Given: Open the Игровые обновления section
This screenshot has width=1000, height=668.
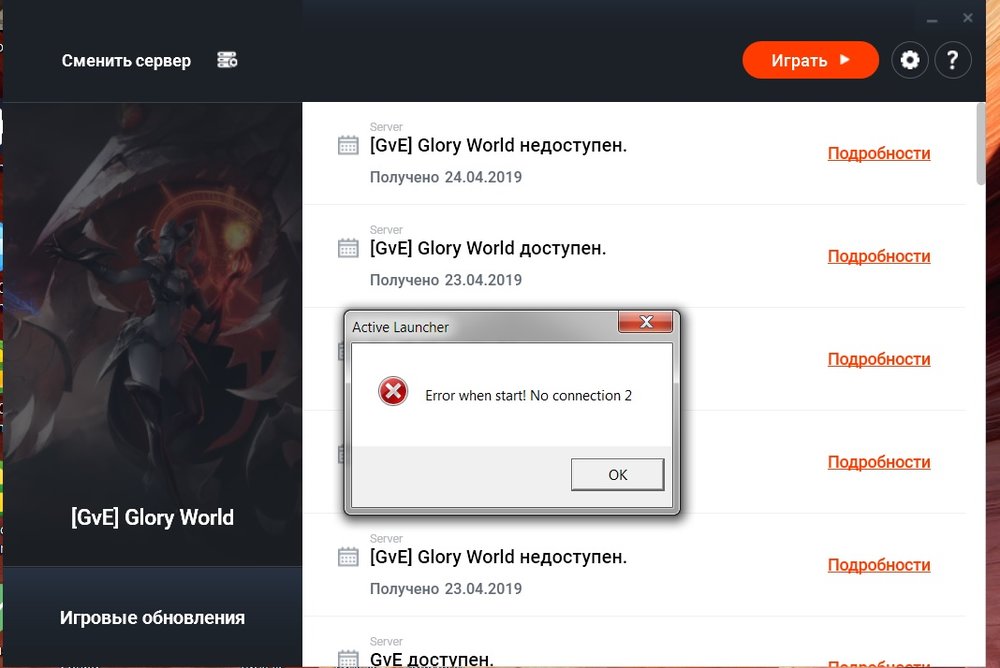Looking at the screenshot, I should 152,617.
